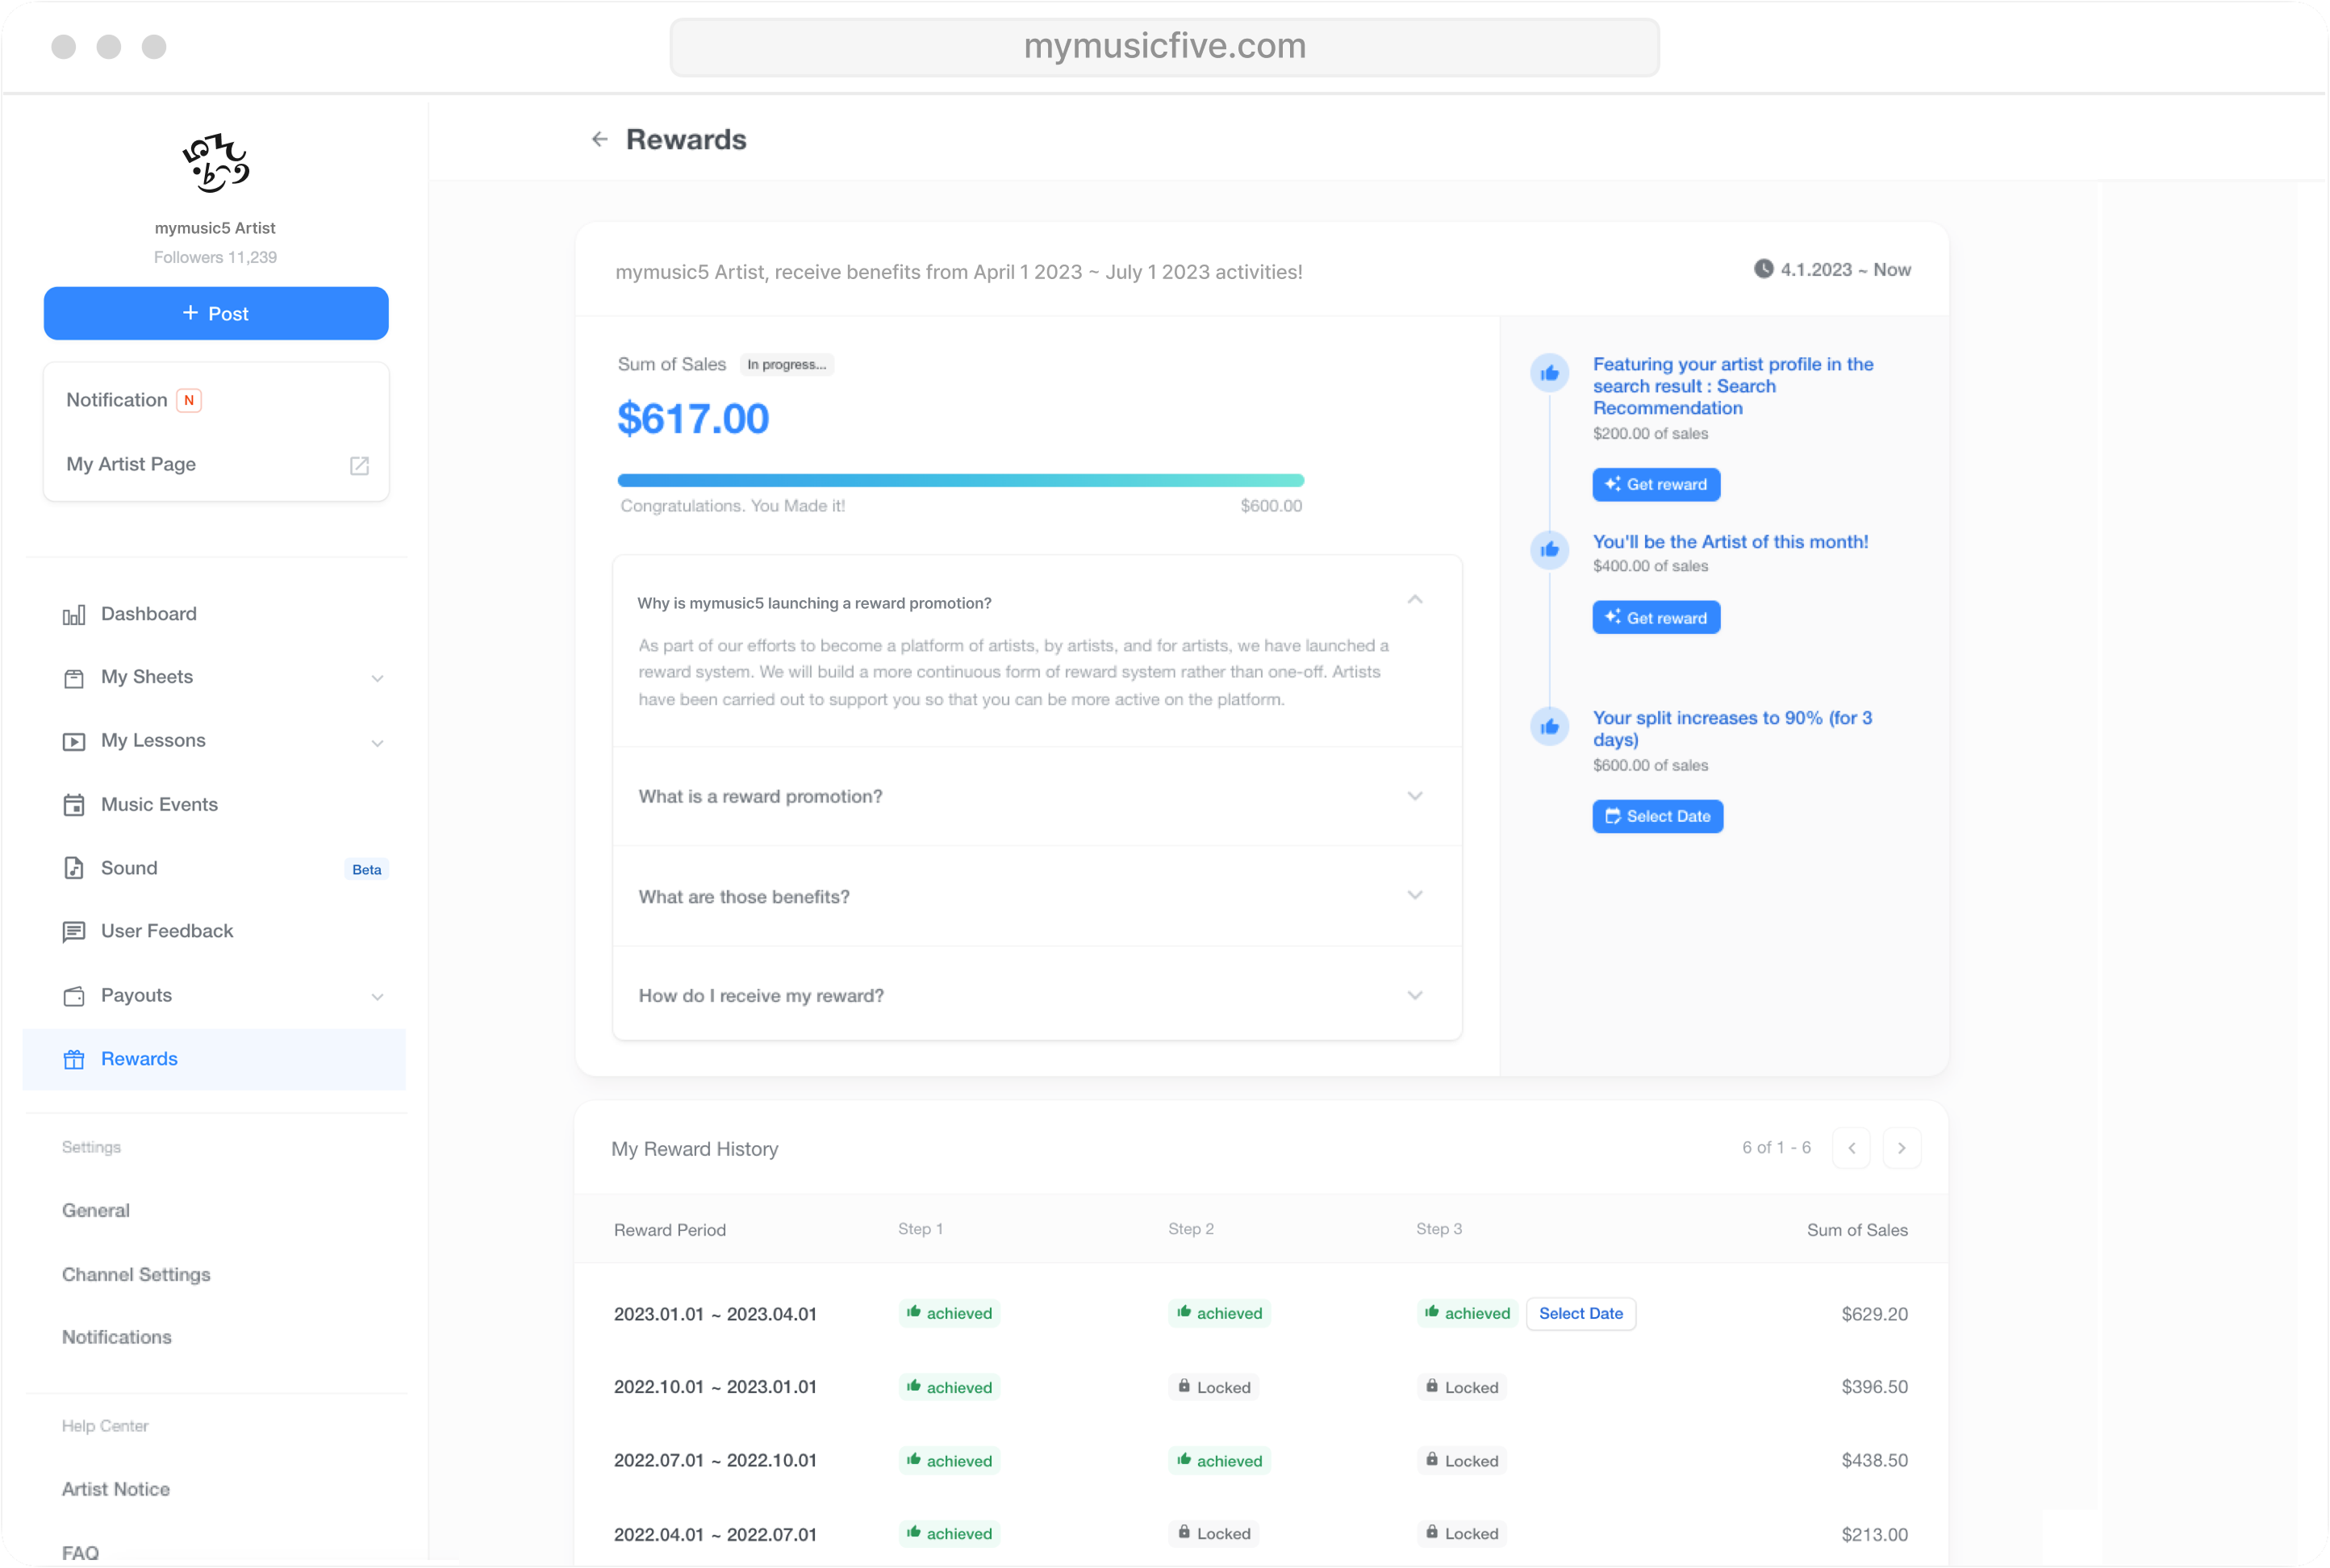Click the Sound file icon

(74, 868)
